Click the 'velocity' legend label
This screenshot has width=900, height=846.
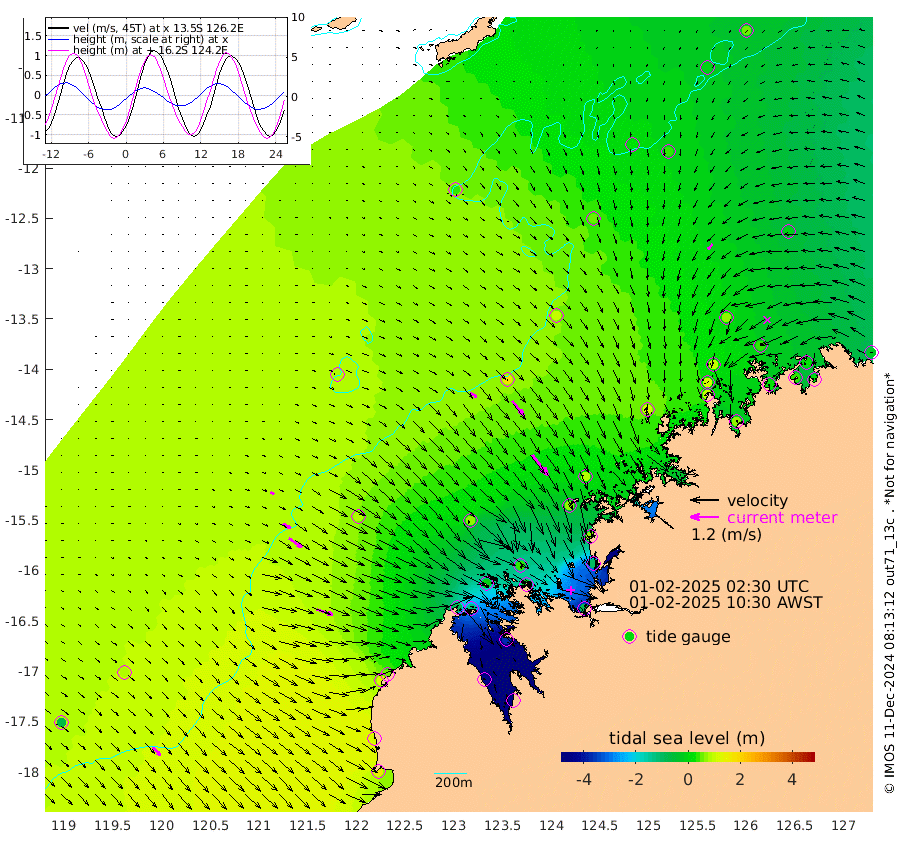coord(757,500)
